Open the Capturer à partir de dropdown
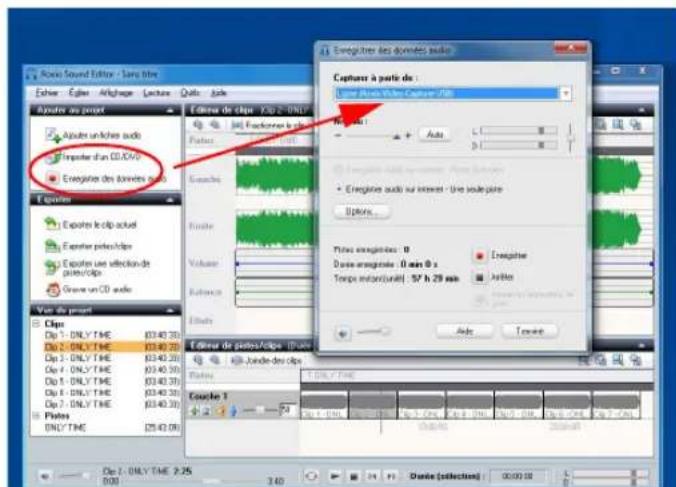 coord(566,93)
